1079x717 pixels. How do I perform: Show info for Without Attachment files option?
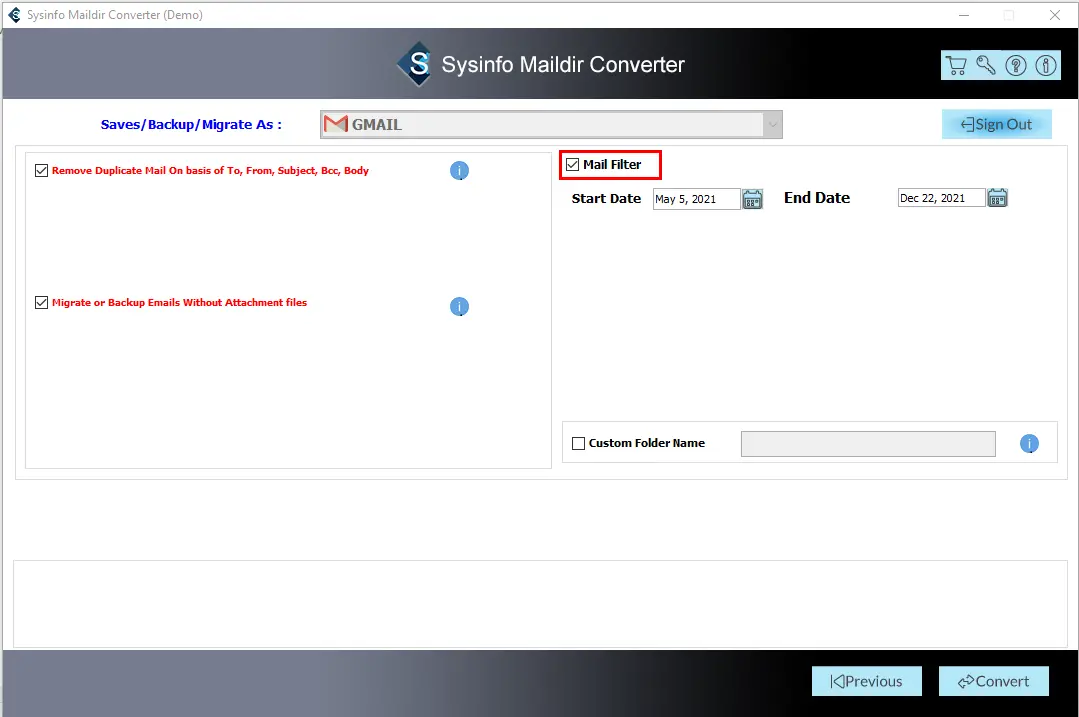pos(459,306)
